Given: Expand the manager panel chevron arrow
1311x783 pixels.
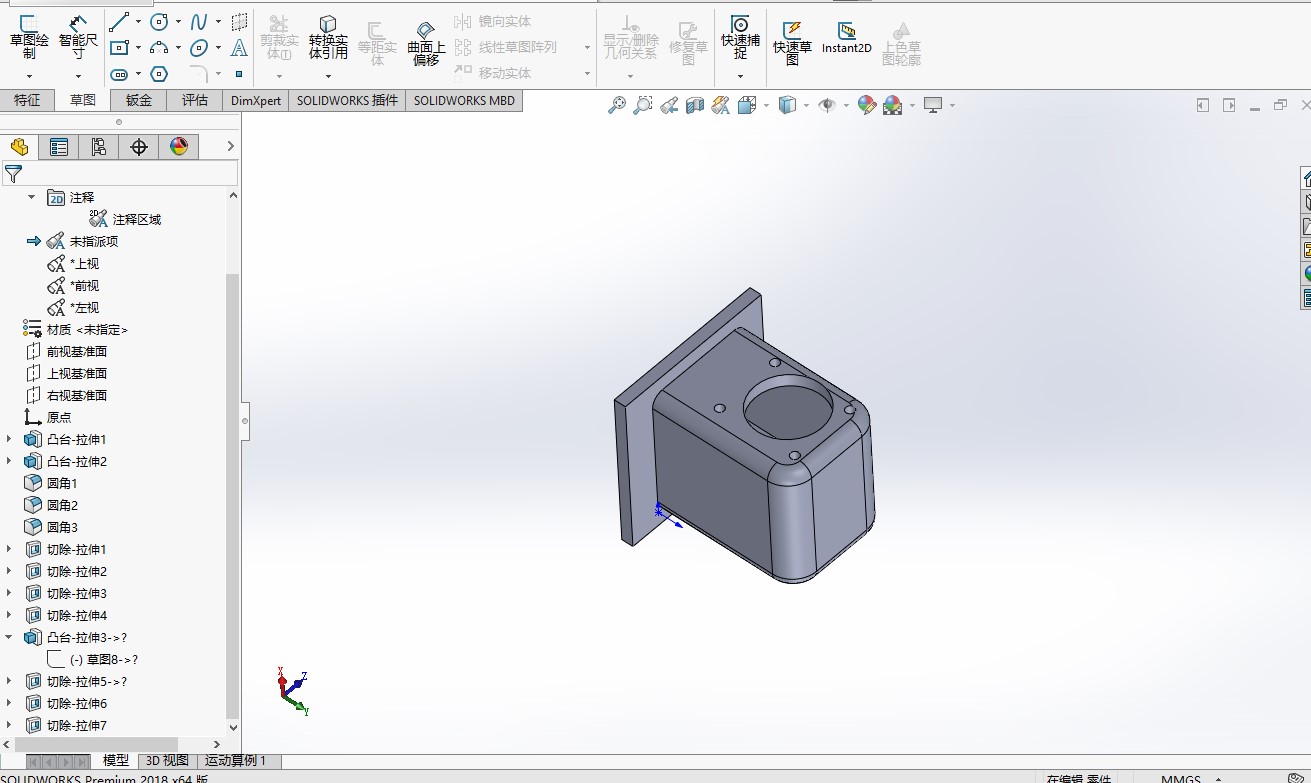Looking at the screenshot, I should (x=230, y=146).
